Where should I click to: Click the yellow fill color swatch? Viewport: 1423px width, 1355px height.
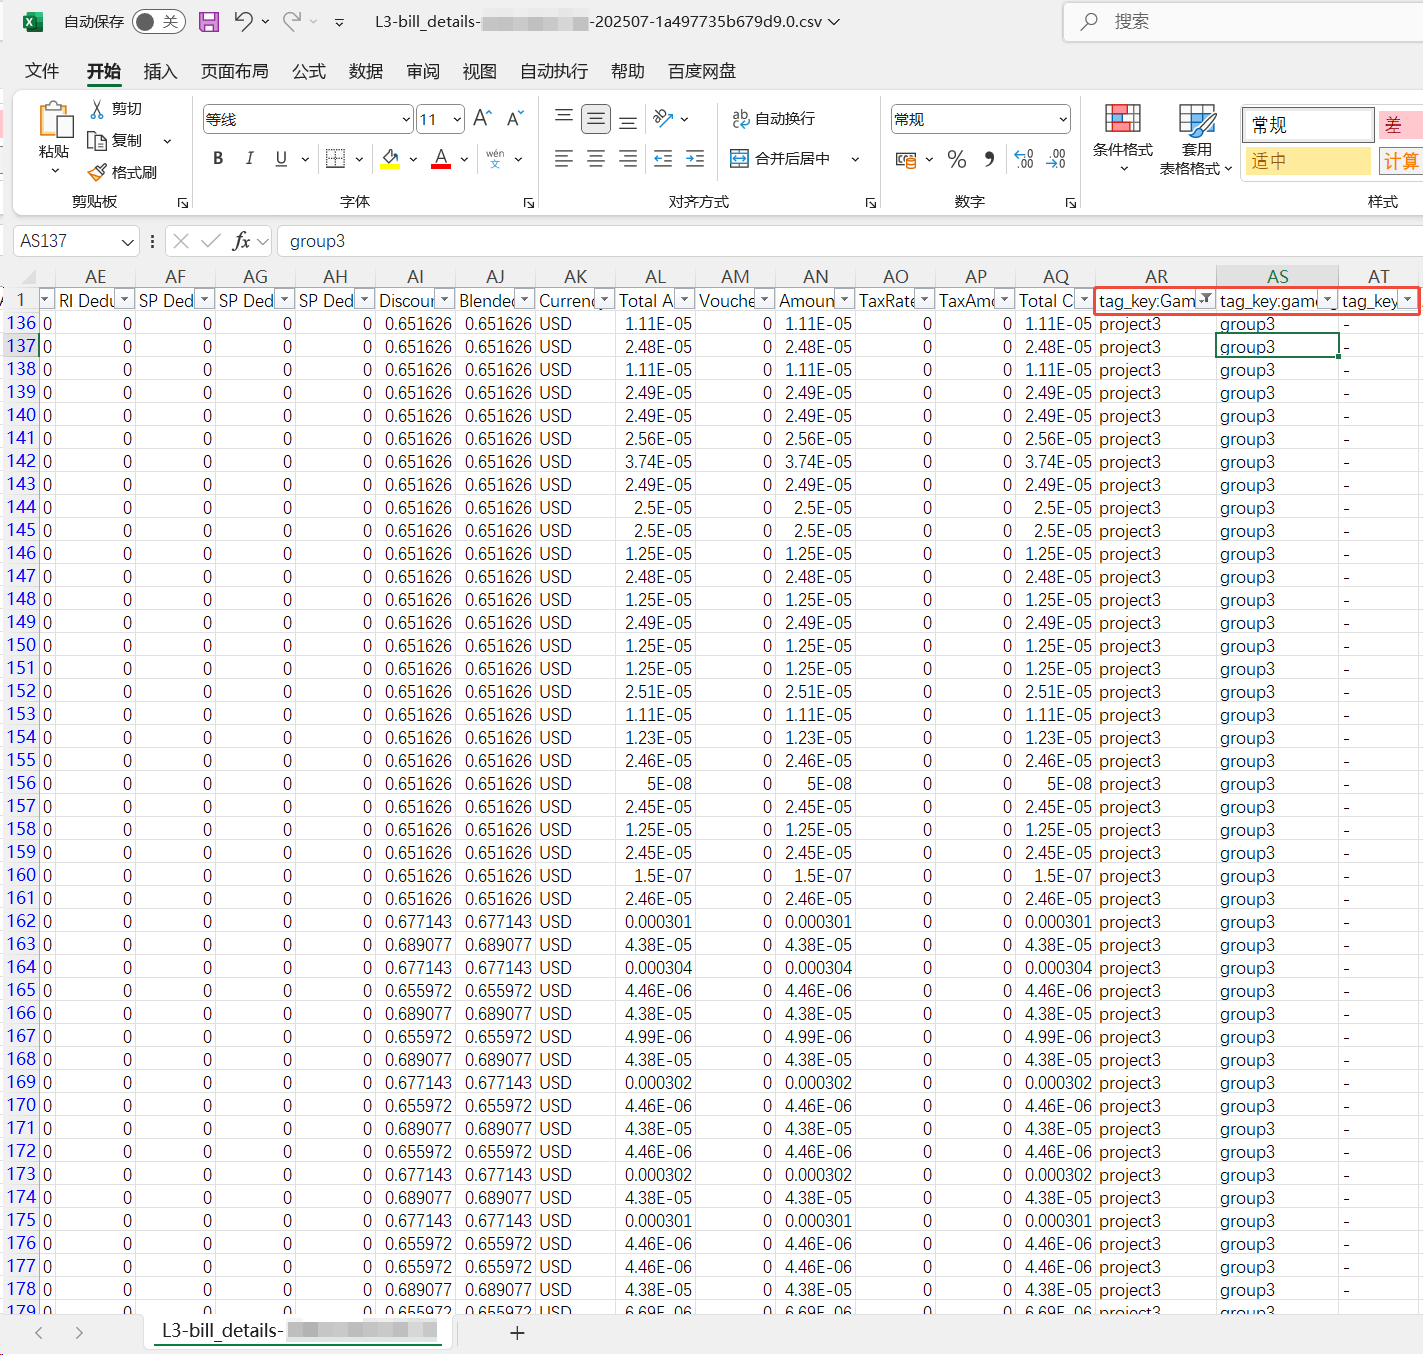point(390,158)
